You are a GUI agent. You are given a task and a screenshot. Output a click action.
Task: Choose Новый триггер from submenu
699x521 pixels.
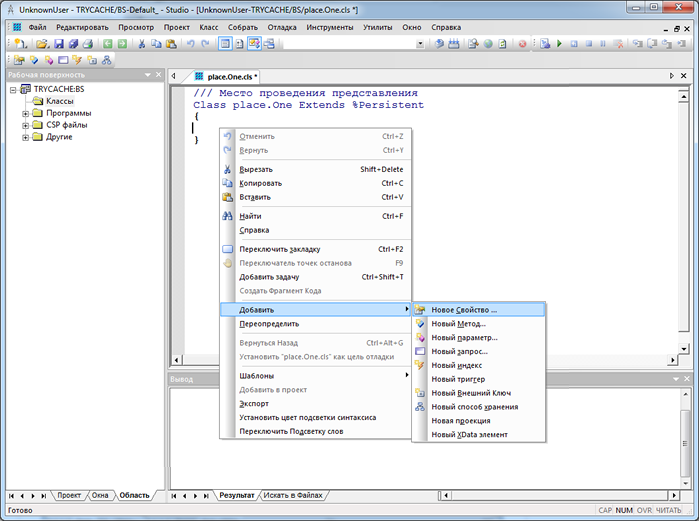click(x=478, y=379)
